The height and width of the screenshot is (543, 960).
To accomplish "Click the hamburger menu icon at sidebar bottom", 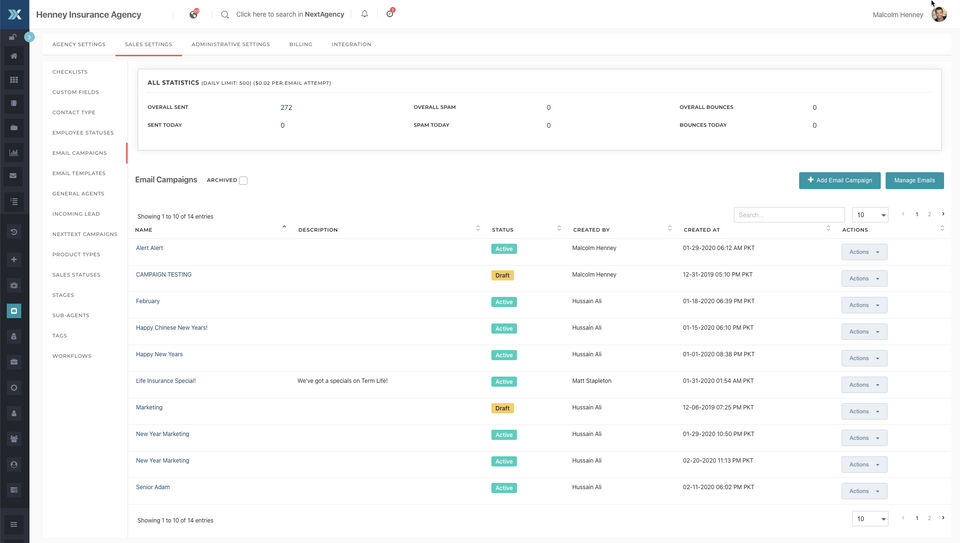I will pyautogui.click(x=14, y=524).
